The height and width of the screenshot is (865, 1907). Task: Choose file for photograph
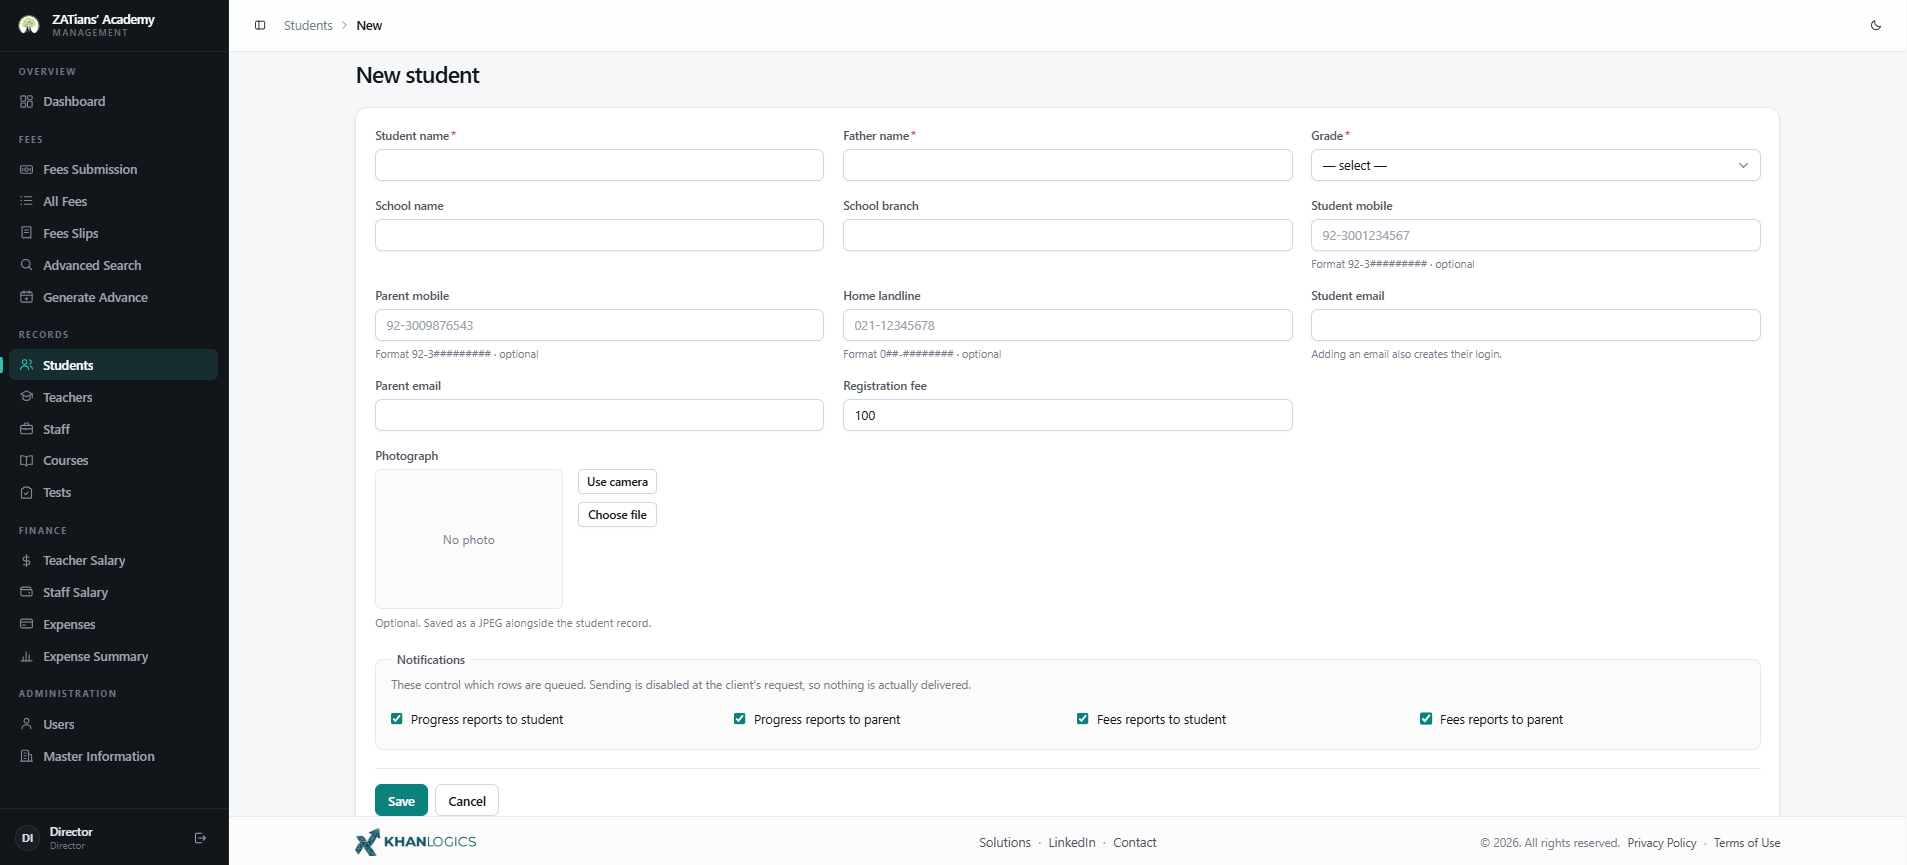point(617,515)
